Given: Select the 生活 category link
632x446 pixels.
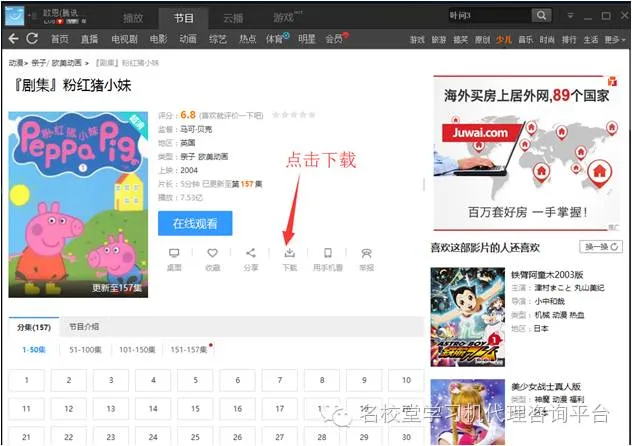Looking at the screenshot, I should click(590, 39).
